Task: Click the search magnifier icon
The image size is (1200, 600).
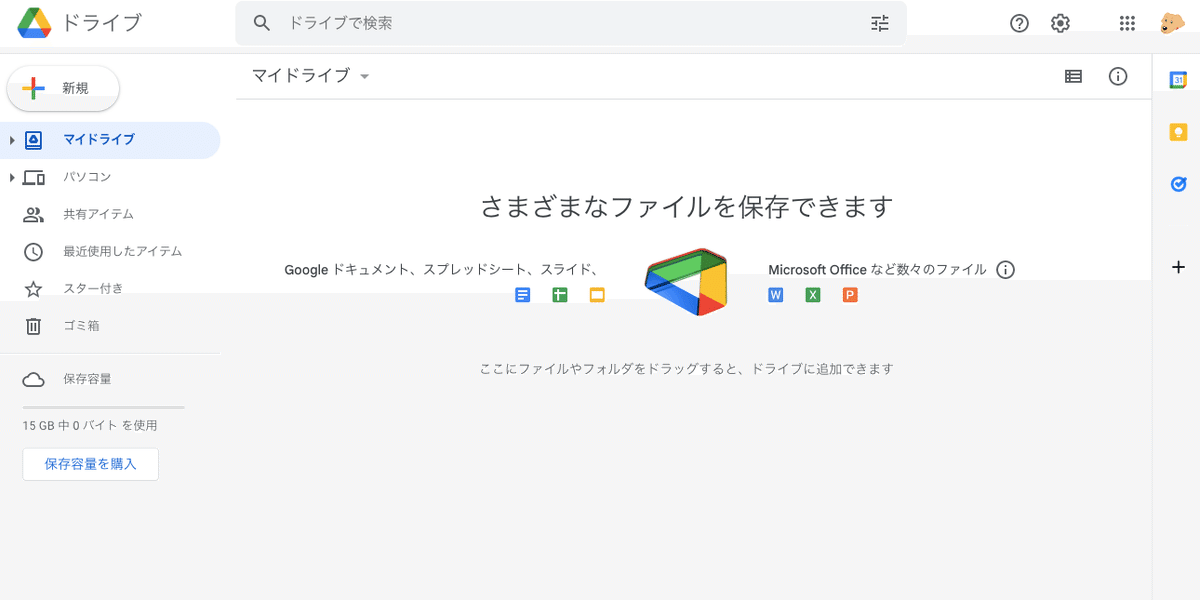Action: [x=262, y=23]
